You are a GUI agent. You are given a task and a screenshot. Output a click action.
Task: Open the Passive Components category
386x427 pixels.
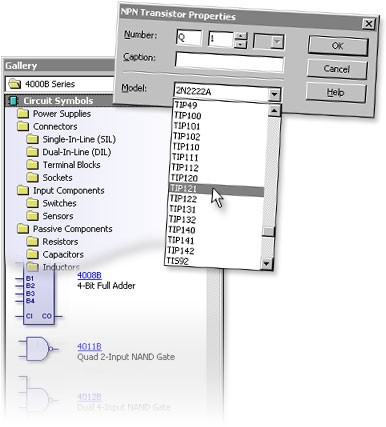72,229
